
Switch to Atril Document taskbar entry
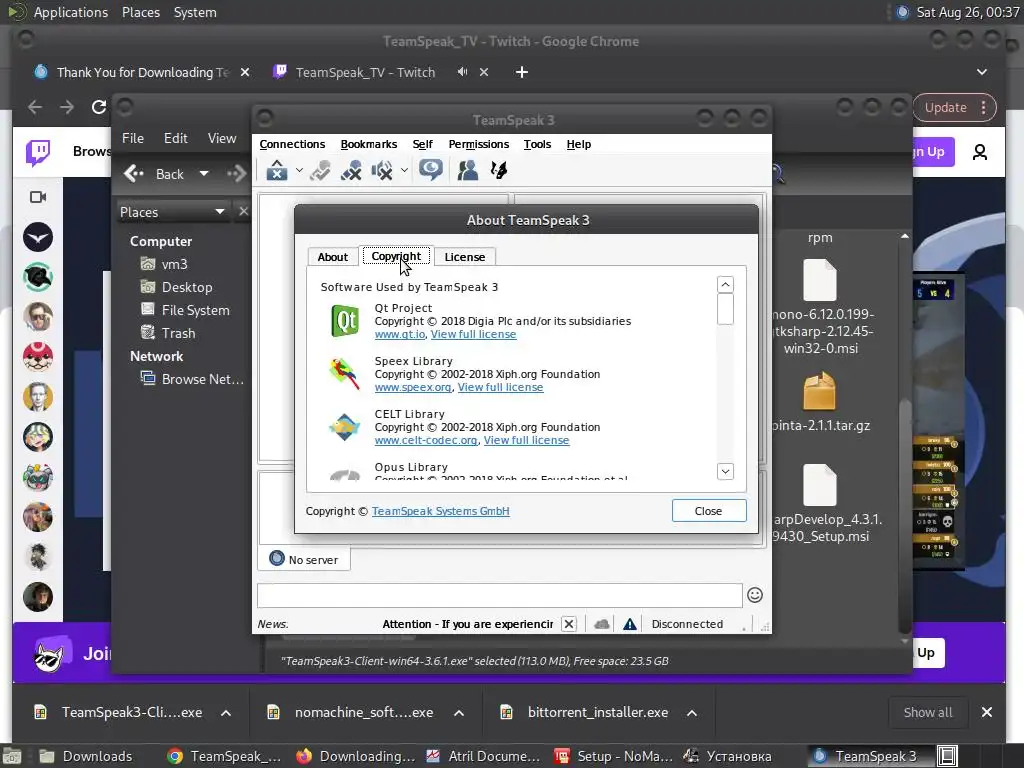coord(483,756)
